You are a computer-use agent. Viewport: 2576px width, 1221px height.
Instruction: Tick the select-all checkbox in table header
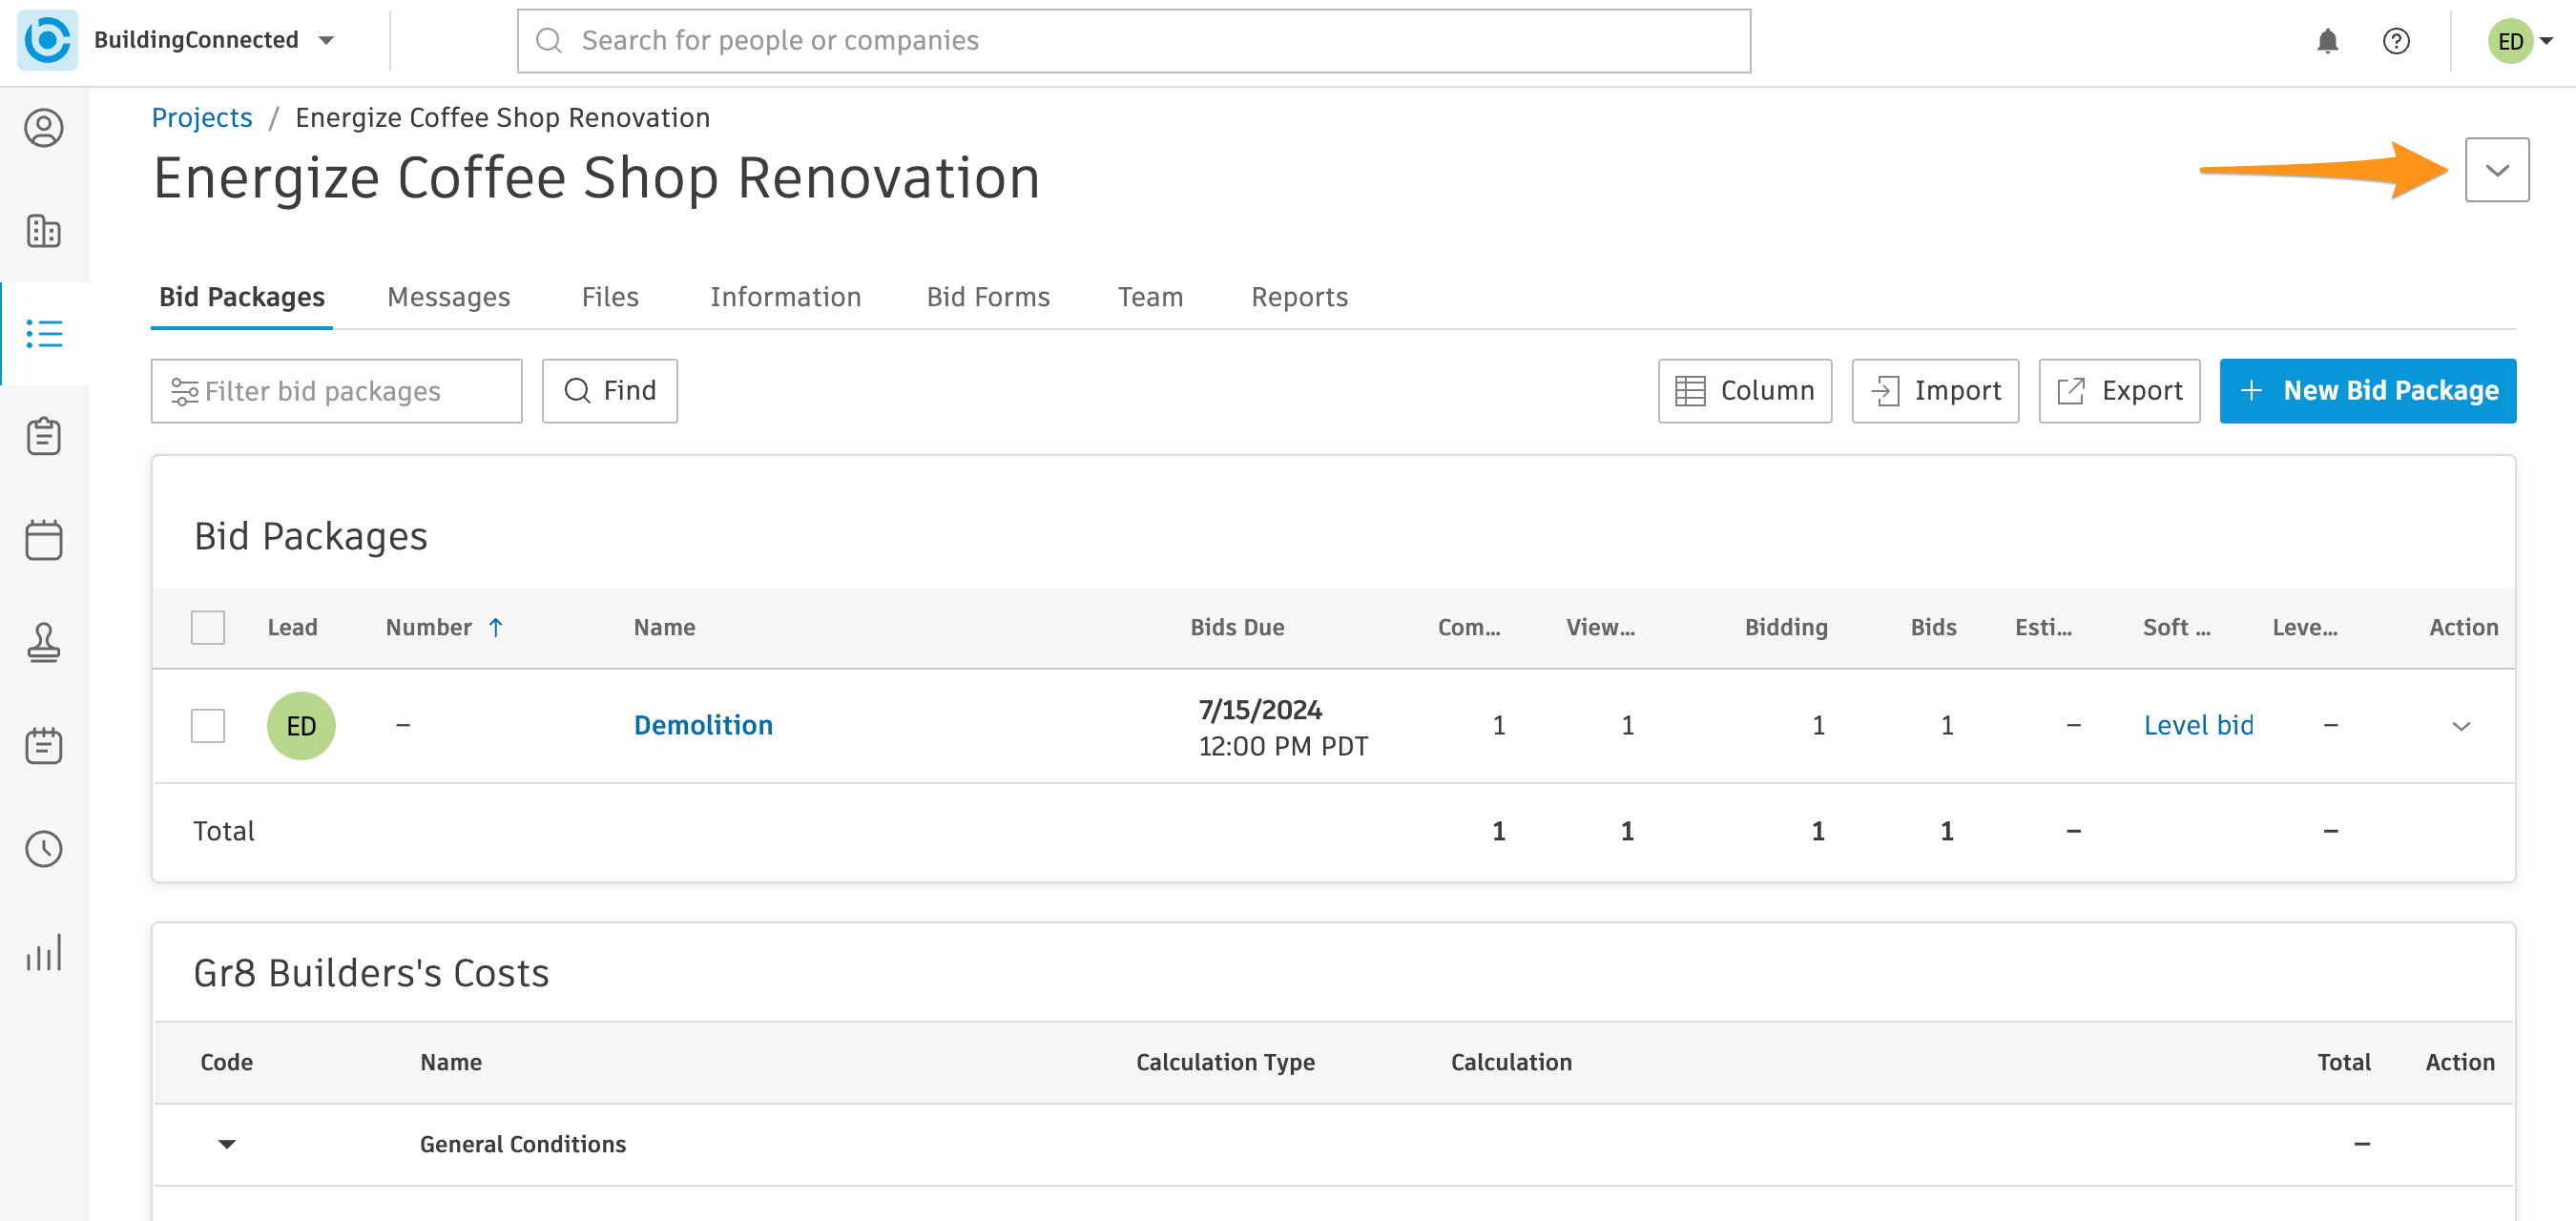208,627
